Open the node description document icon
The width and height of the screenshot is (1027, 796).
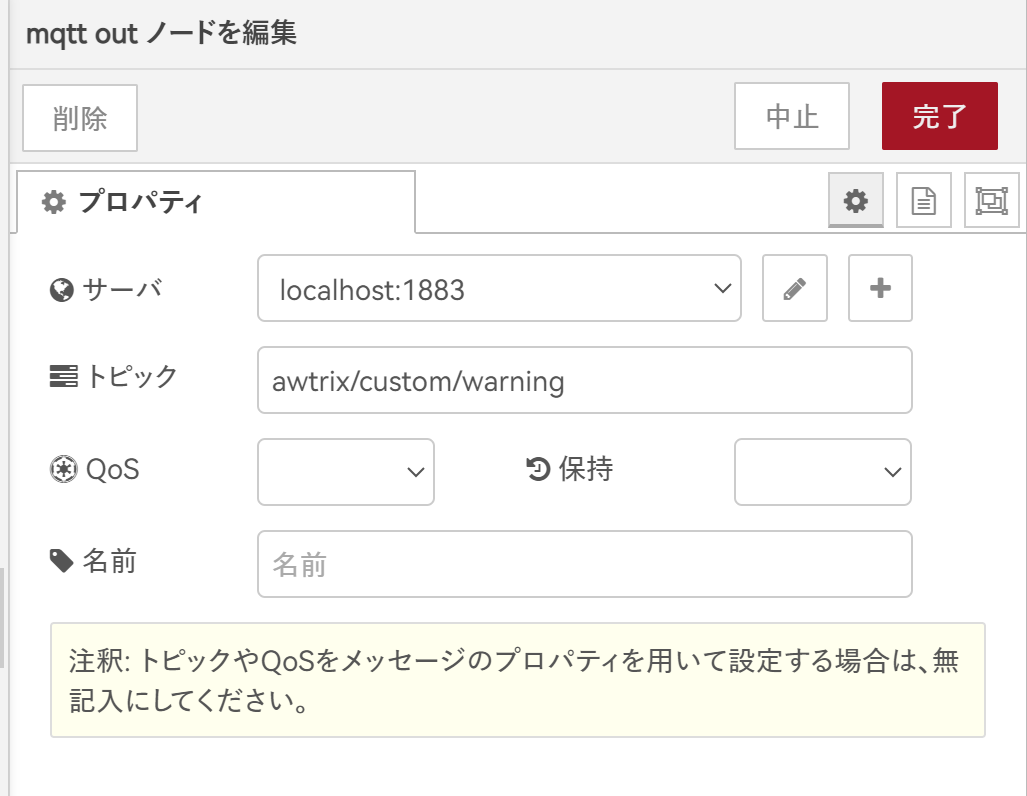click(x=923, y=200)
